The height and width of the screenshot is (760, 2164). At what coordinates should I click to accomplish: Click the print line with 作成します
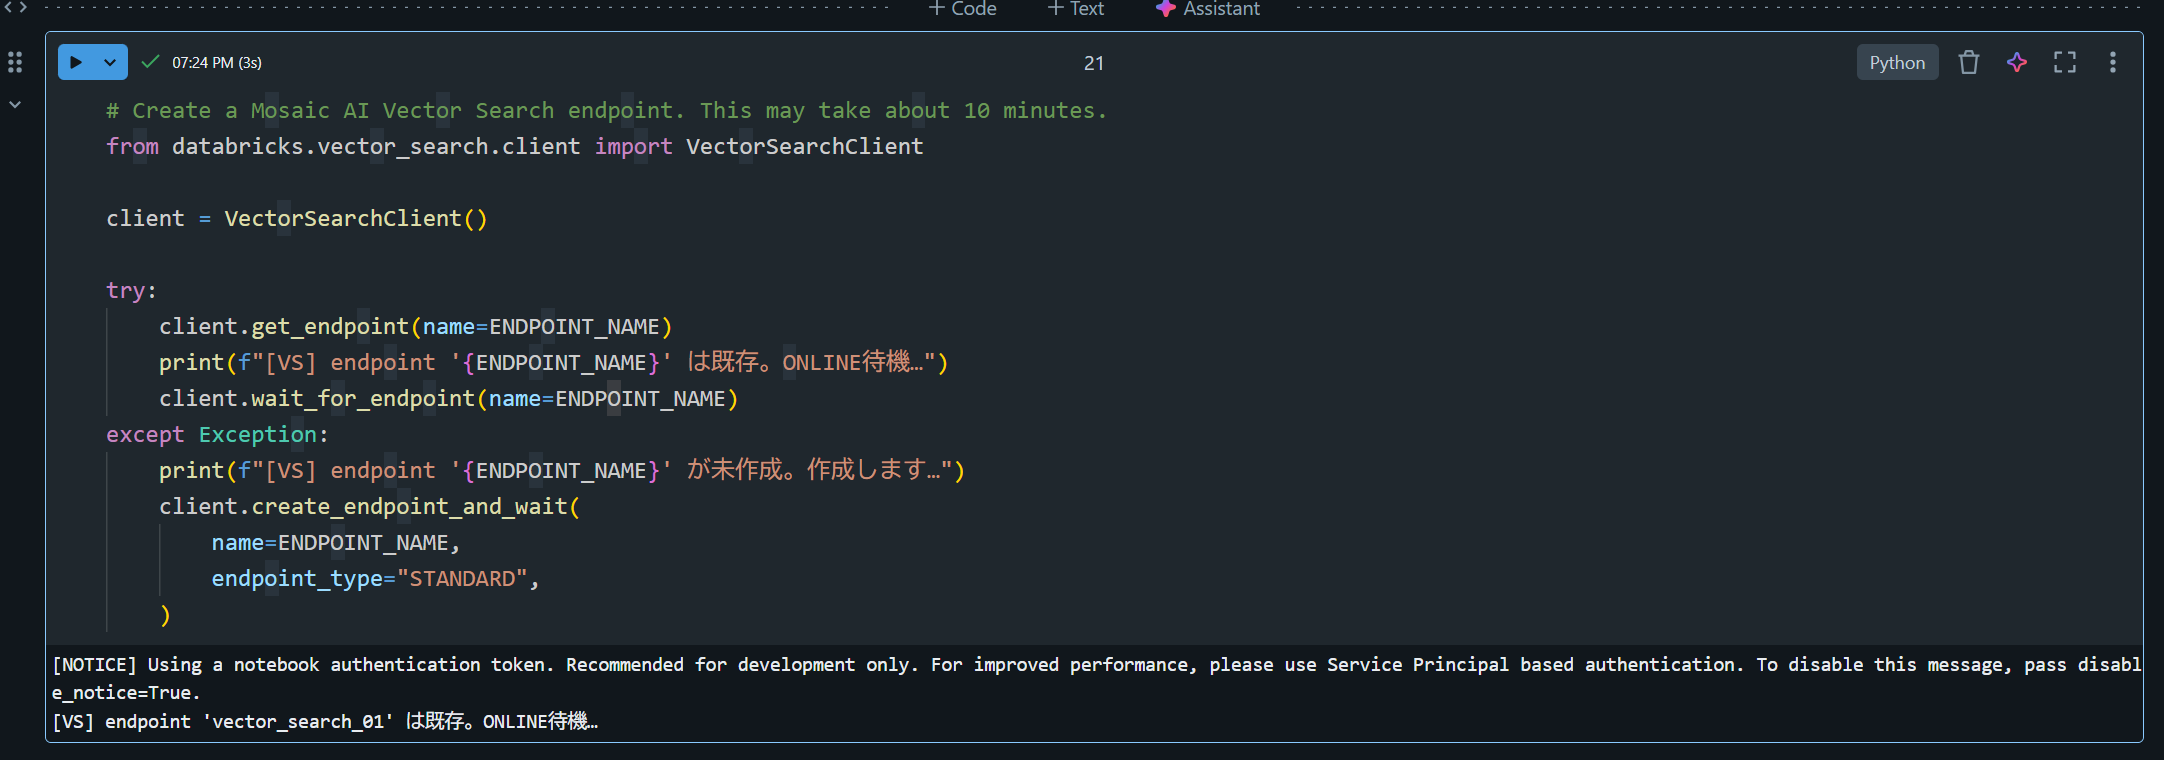tap(561, 470)
